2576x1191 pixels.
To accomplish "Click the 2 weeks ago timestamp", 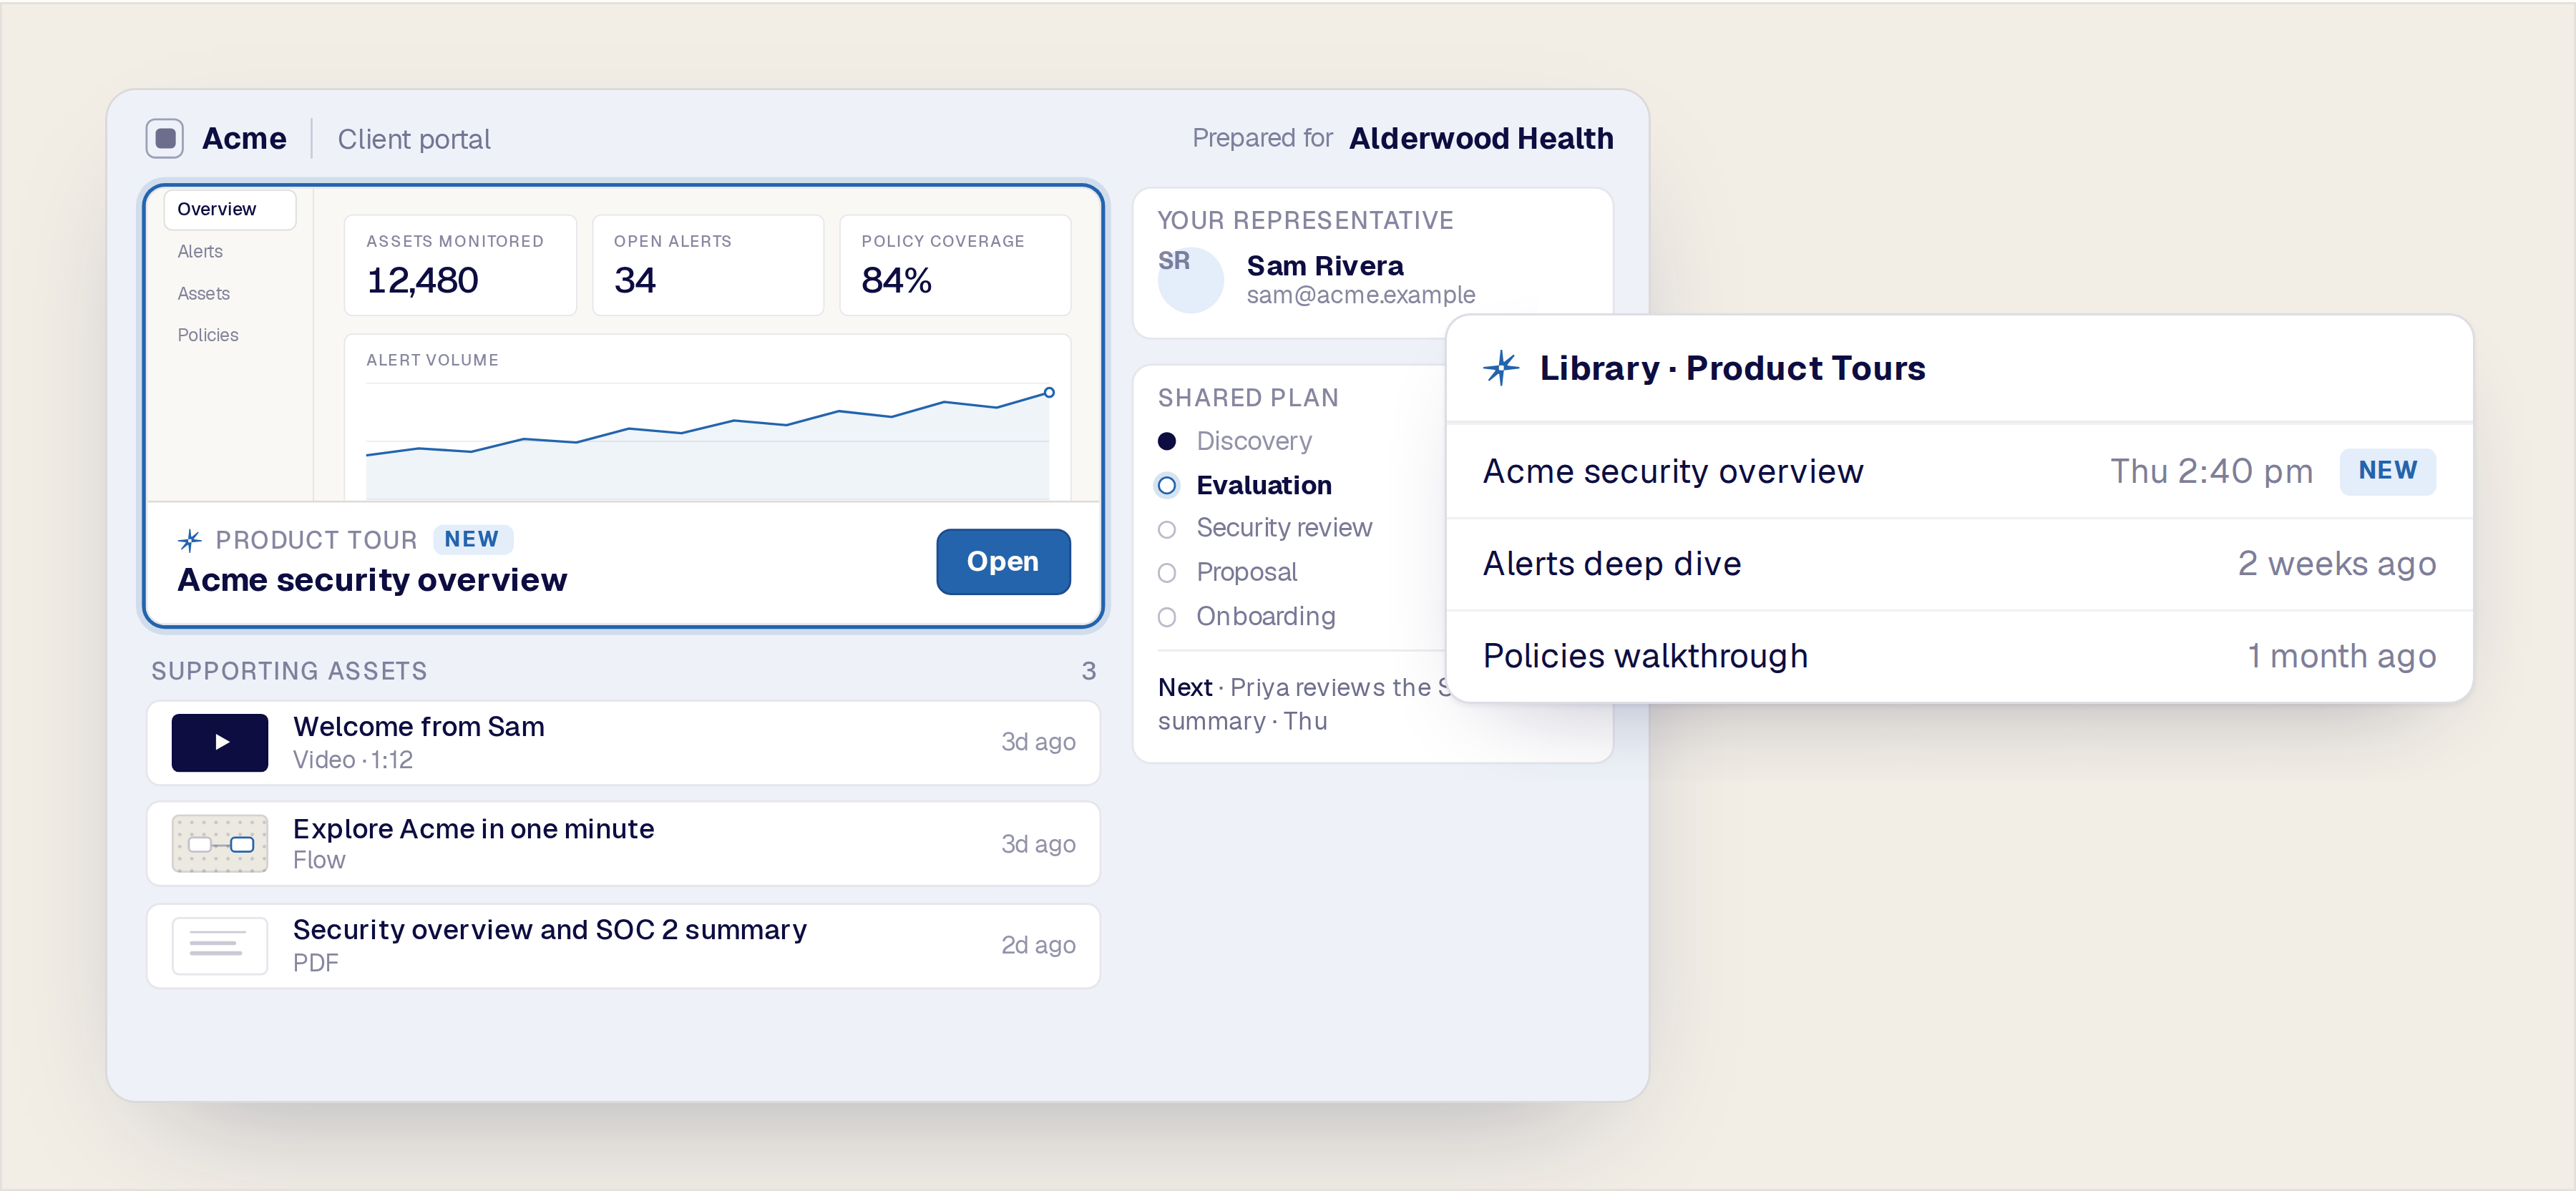I will (2337, 564).
